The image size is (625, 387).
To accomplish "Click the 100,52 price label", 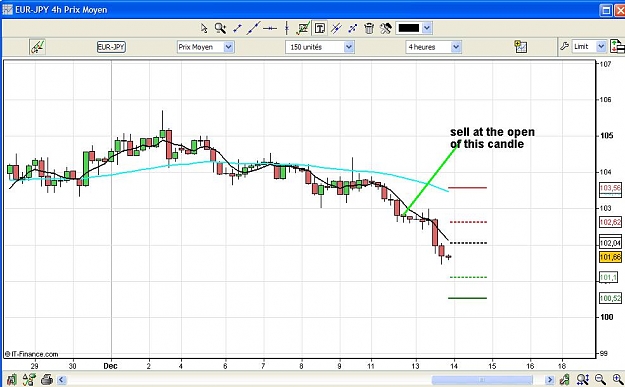I will (x=610, y=298).
